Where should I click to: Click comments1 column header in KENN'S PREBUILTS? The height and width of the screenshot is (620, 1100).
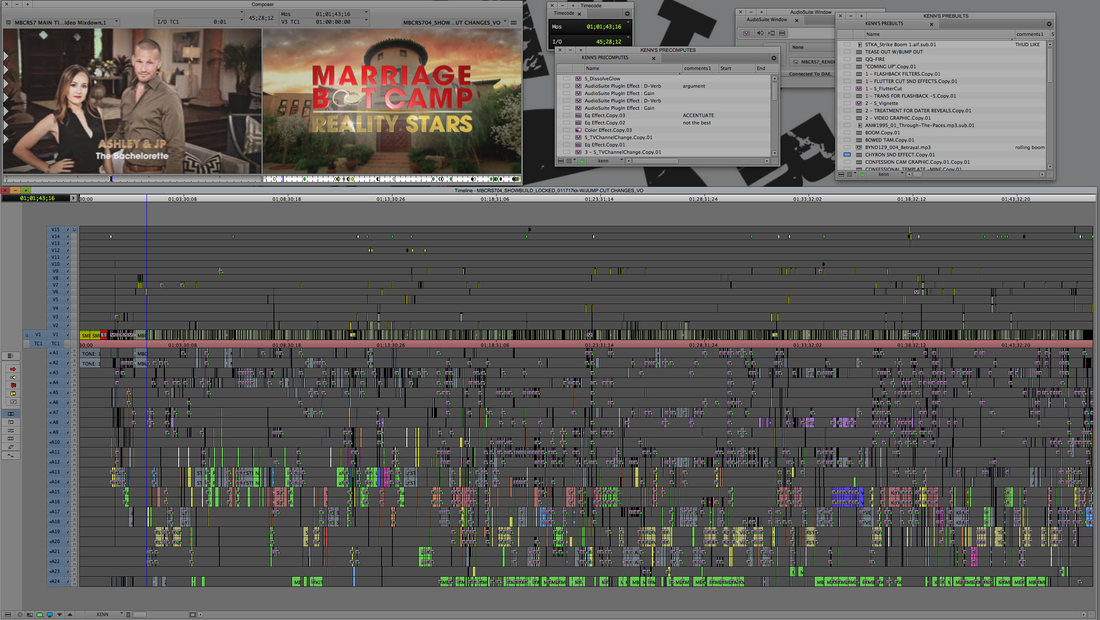[x=1030, y=34]
